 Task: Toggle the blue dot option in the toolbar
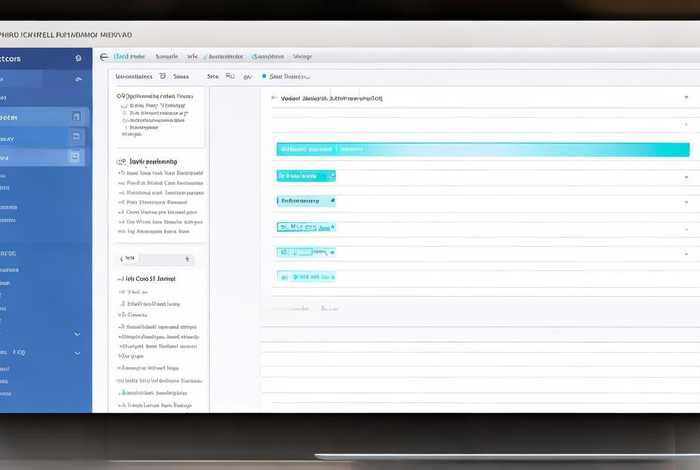pyautogui.click(x=264, y=76)
